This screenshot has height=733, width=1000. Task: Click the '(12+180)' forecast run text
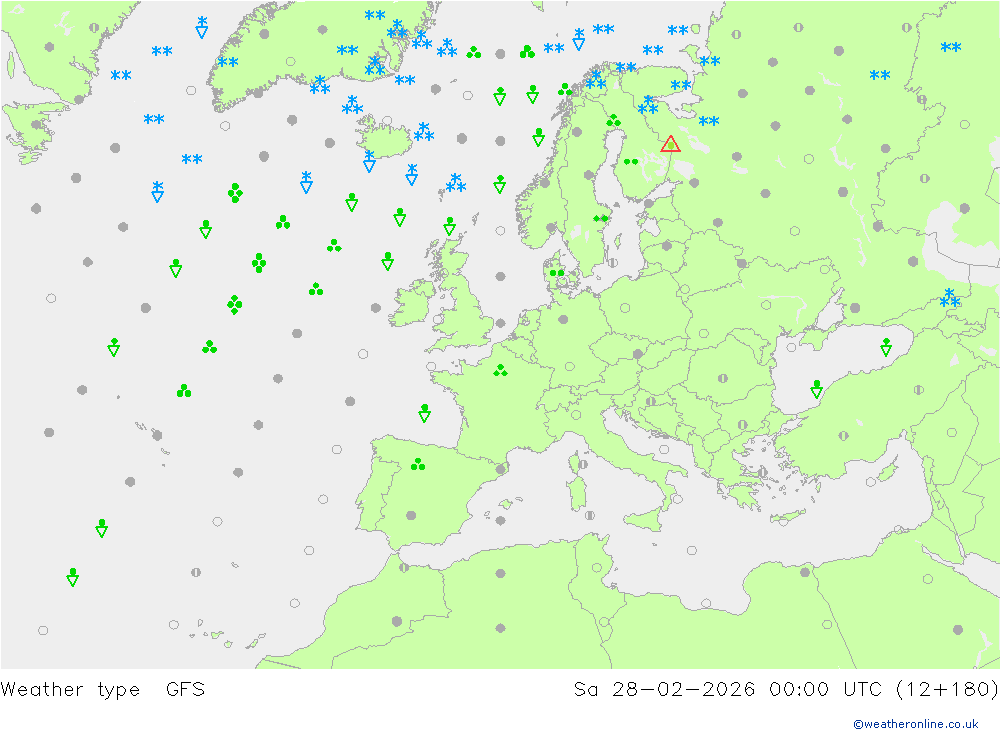pyautogui.click(x=947, y=690)
